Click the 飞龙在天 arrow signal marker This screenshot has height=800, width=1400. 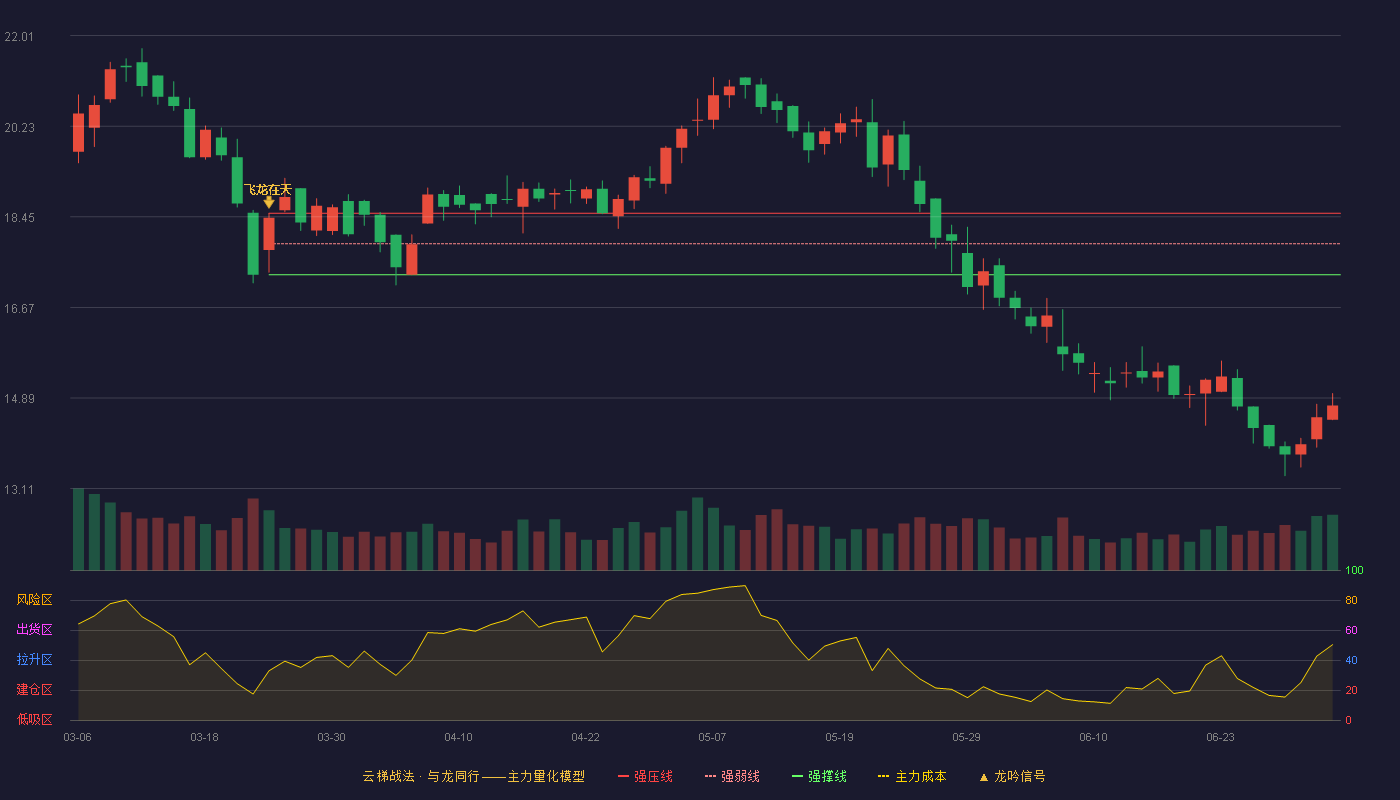pyautogui.click(x=269, y=202)
